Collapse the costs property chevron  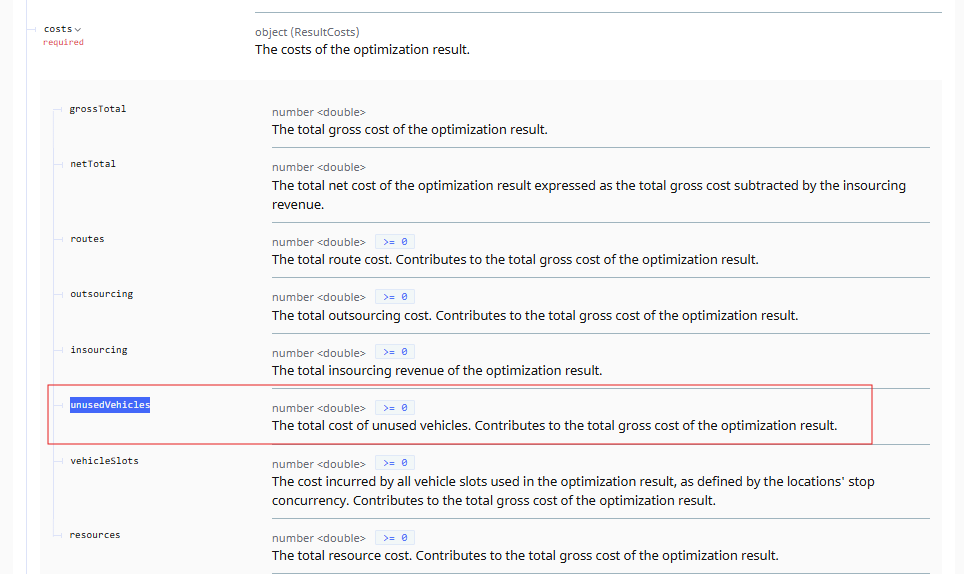coord(78,30)
